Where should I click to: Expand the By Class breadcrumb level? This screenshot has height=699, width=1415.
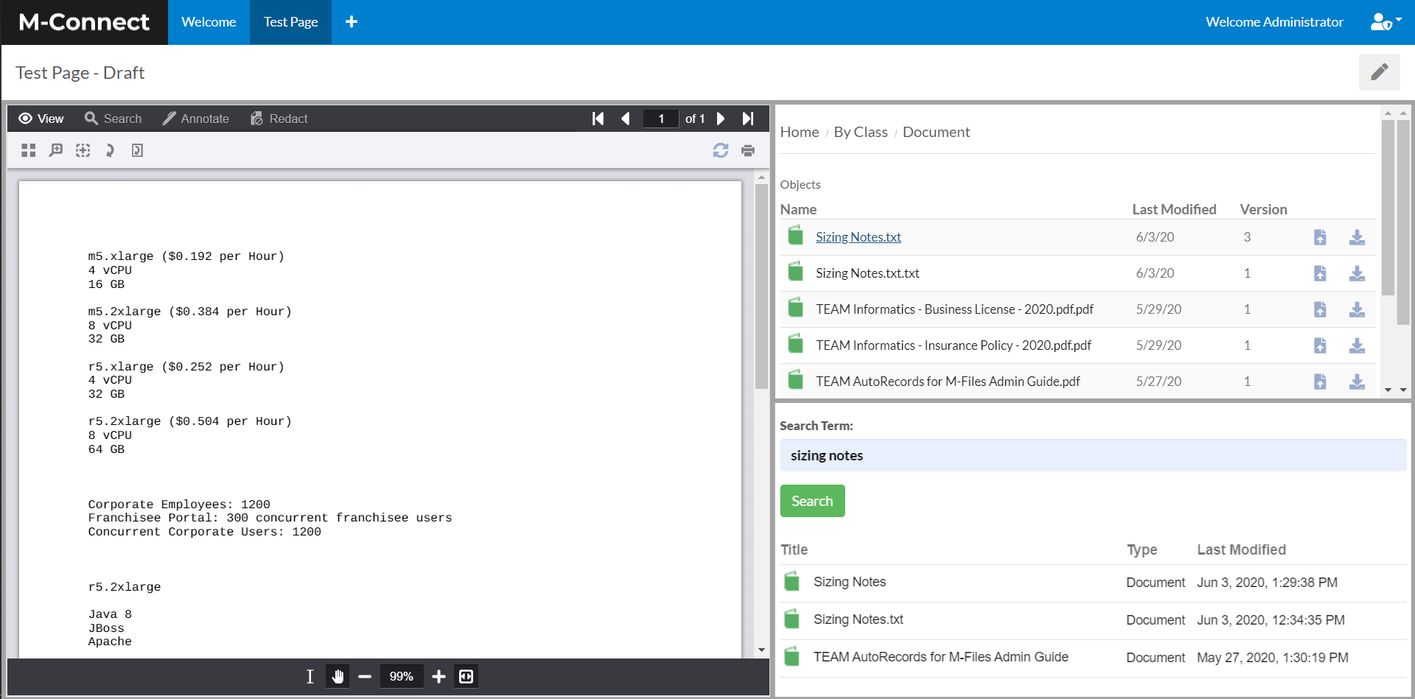[860, 132]
